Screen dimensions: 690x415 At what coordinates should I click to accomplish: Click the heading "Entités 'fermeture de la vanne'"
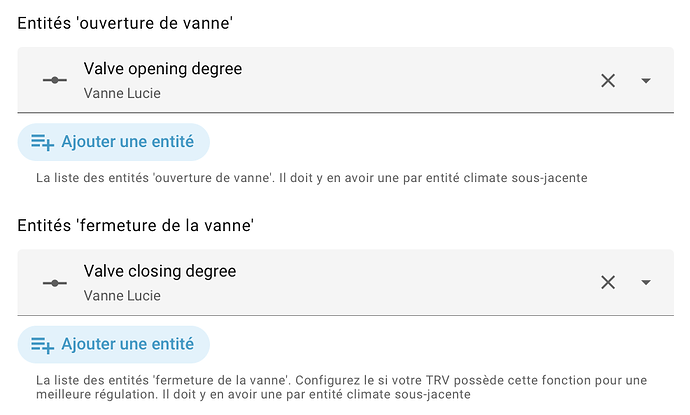[x=136, y=226]
